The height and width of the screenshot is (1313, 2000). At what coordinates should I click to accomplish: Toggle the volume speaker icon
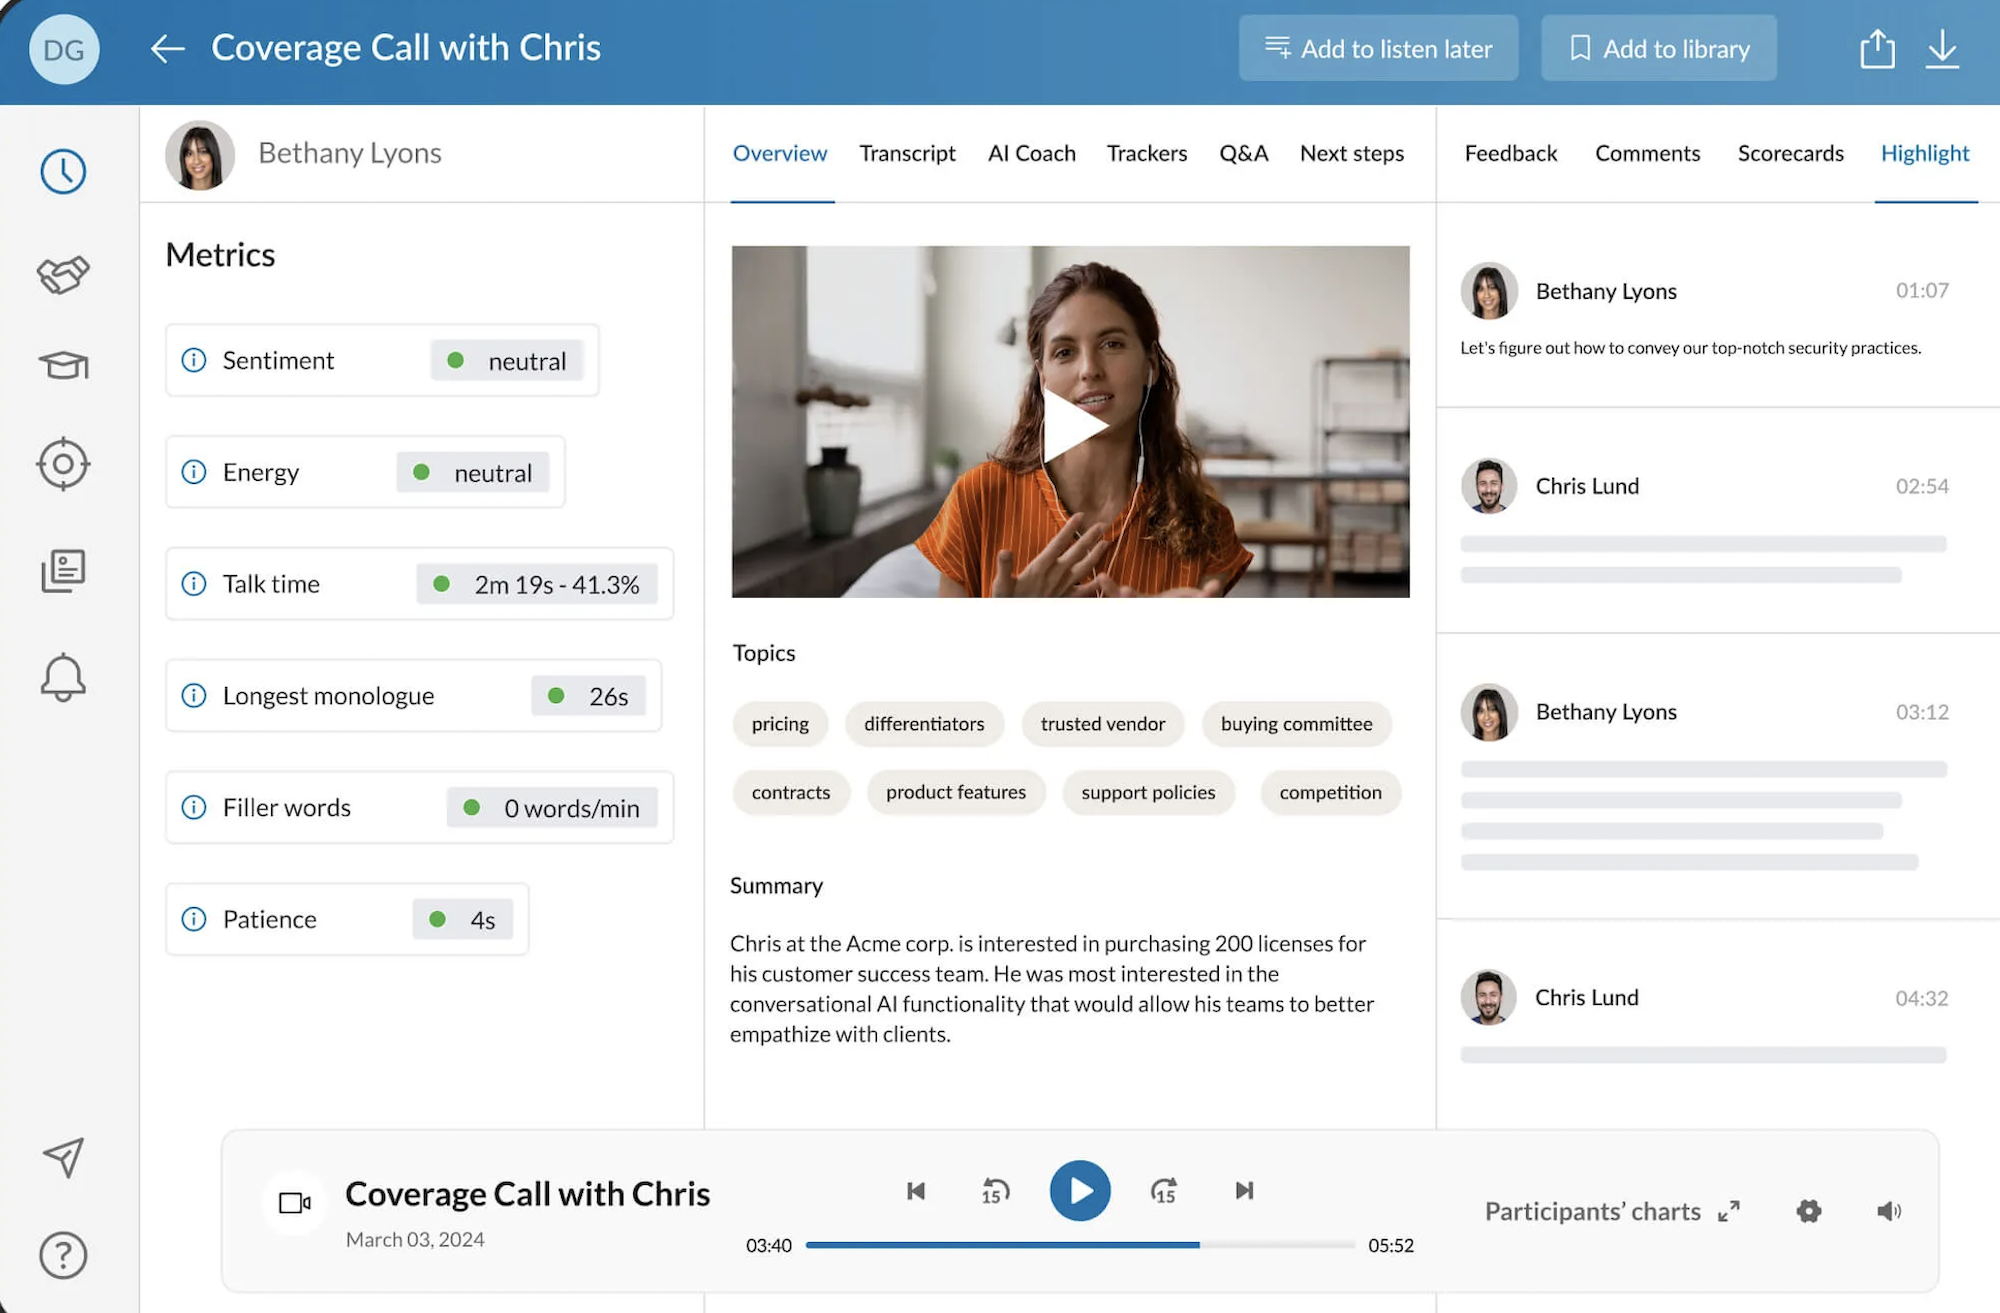1888,1211
